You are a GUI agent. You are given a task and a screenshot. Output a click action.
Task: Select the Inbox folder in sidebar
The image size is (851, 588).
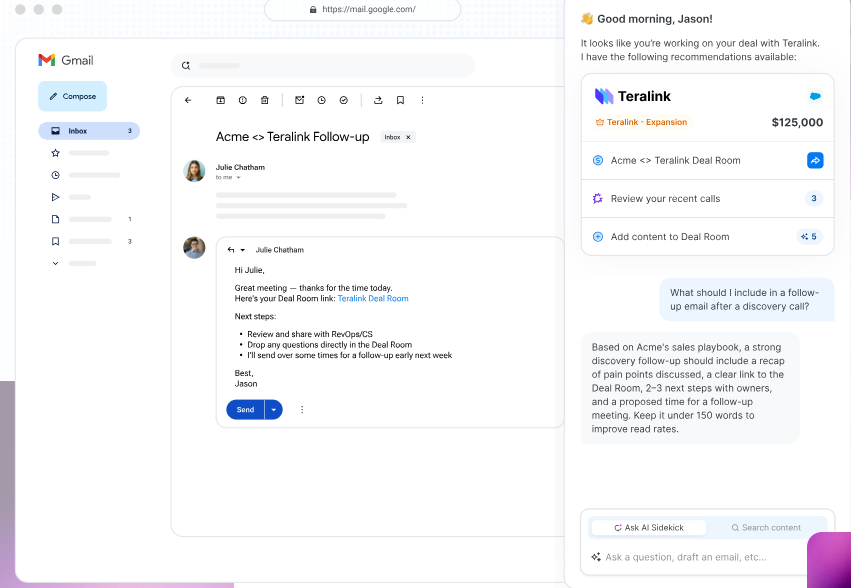click(89, 131)
